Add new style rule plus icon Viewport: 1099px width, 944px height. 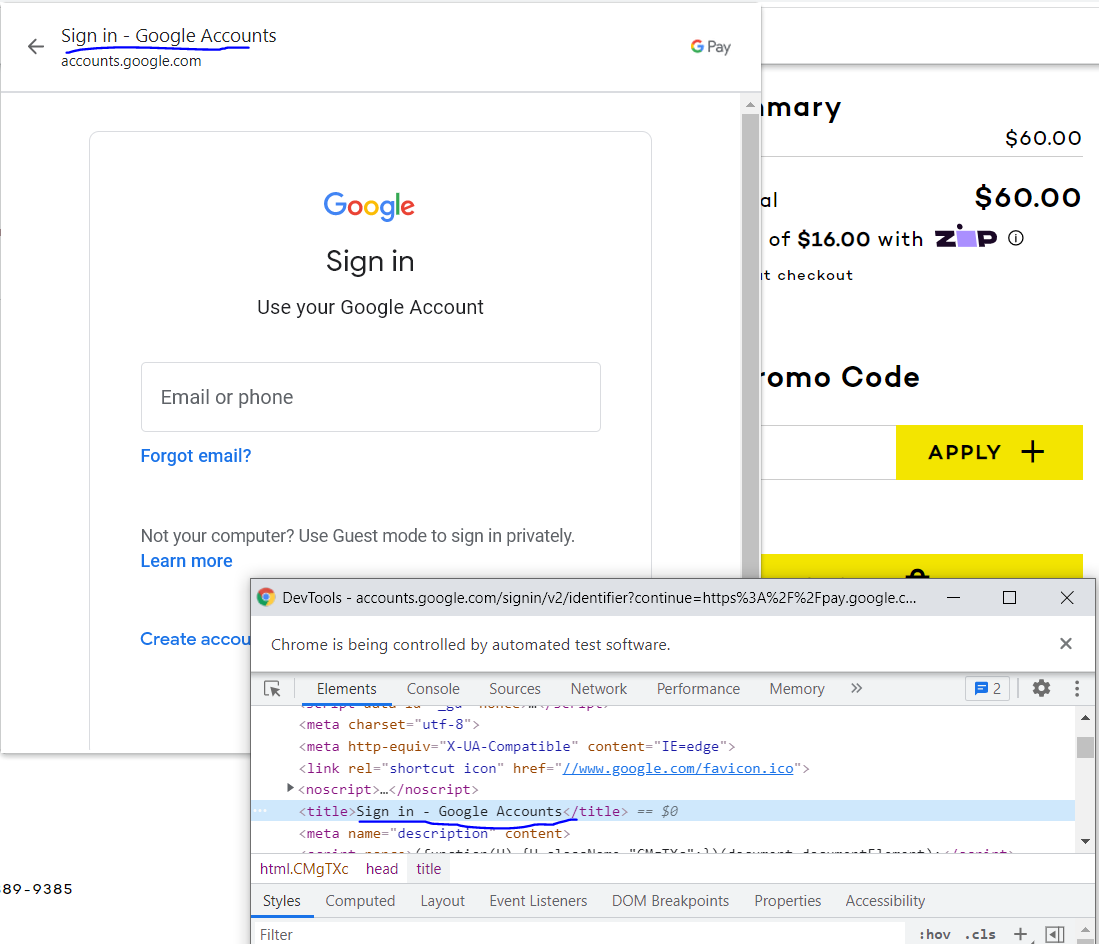1020,934
